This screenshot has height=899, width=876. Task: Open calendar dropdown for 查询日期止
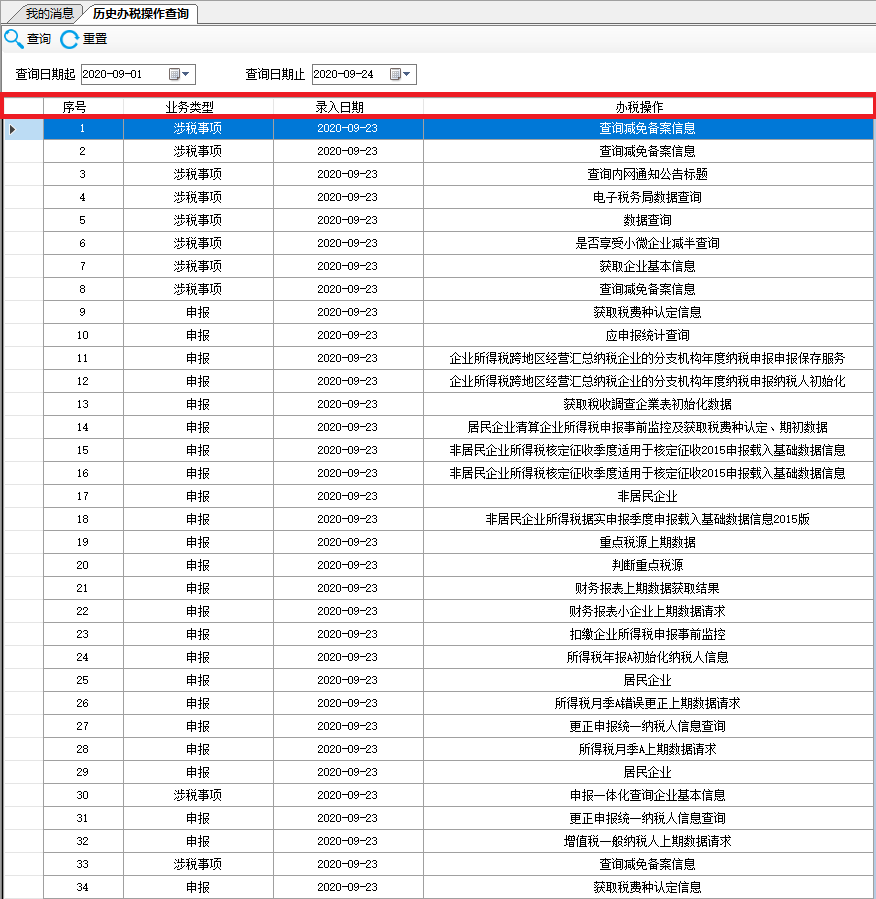click(400, 74)
